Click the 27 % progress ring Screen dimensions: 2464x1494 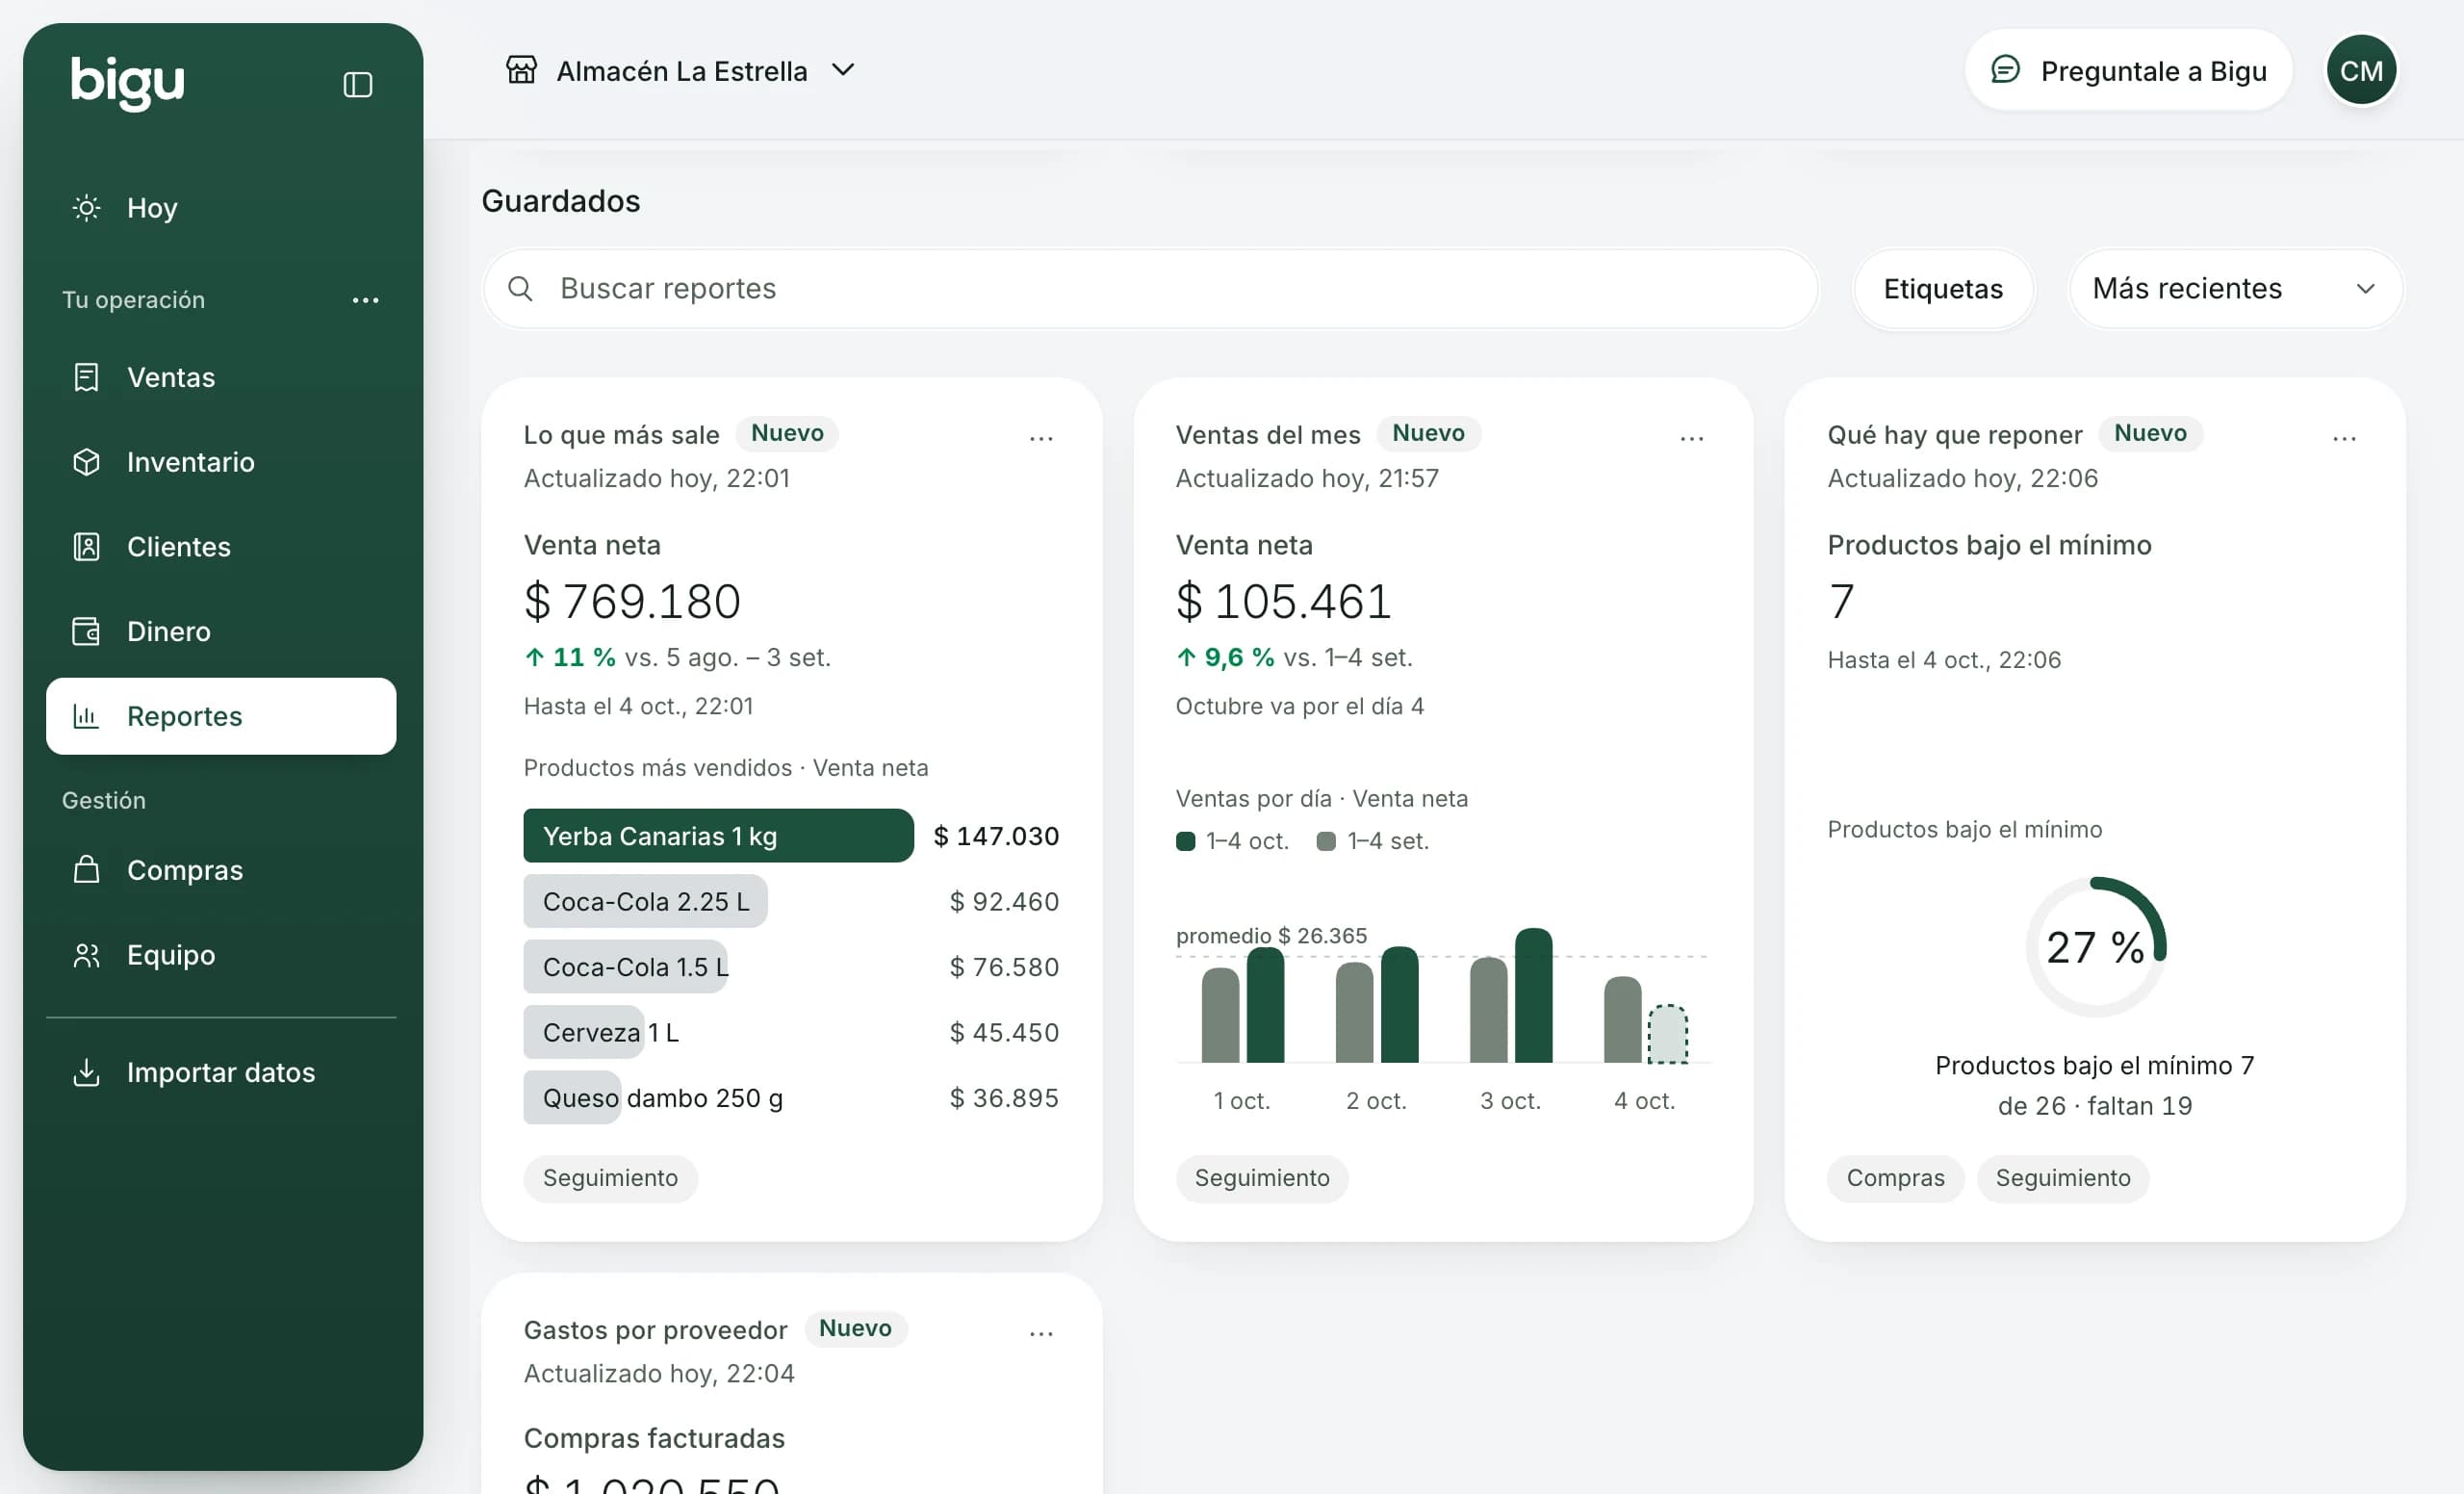click(x=2095, y=947)
